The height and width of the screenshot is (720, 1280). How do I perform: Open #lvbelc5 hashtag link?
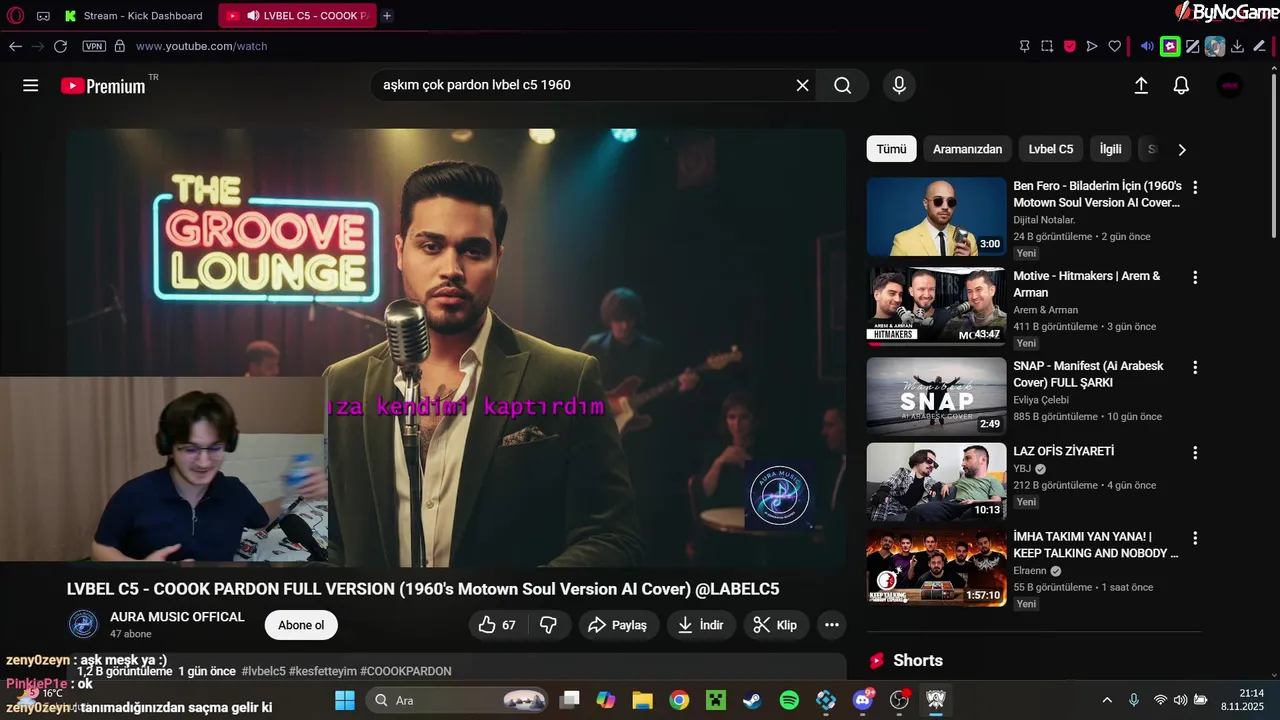click(263, 671)
